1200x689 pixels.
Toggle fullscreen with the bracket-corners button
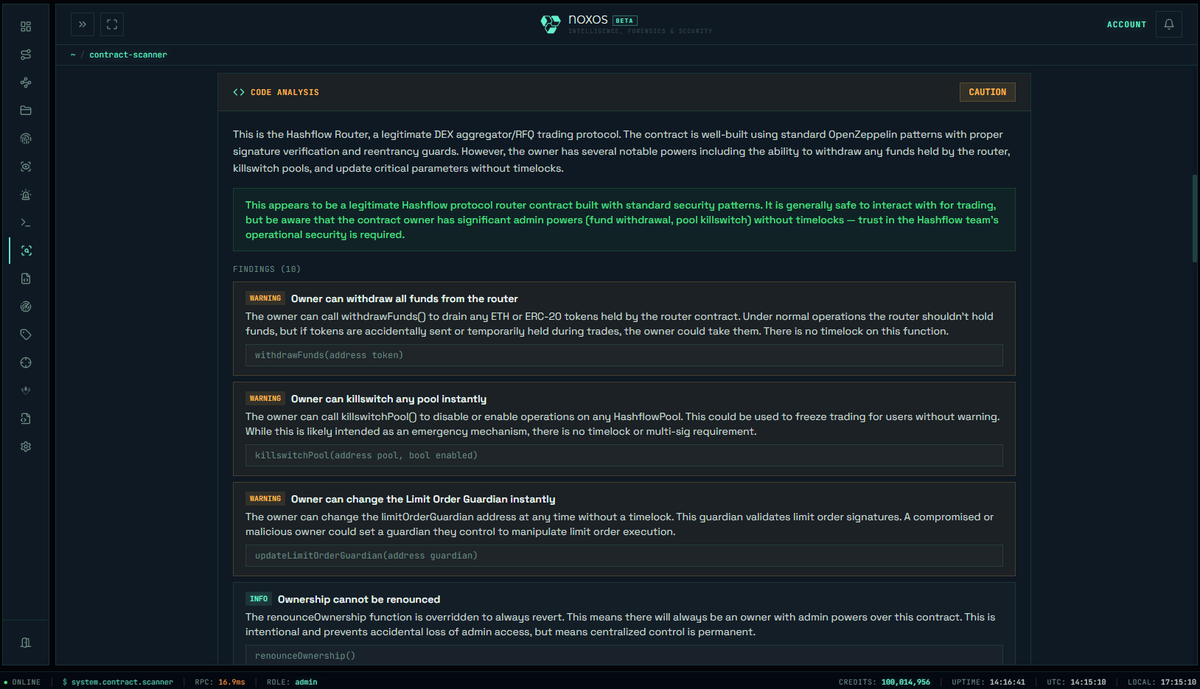click(112, 24)
